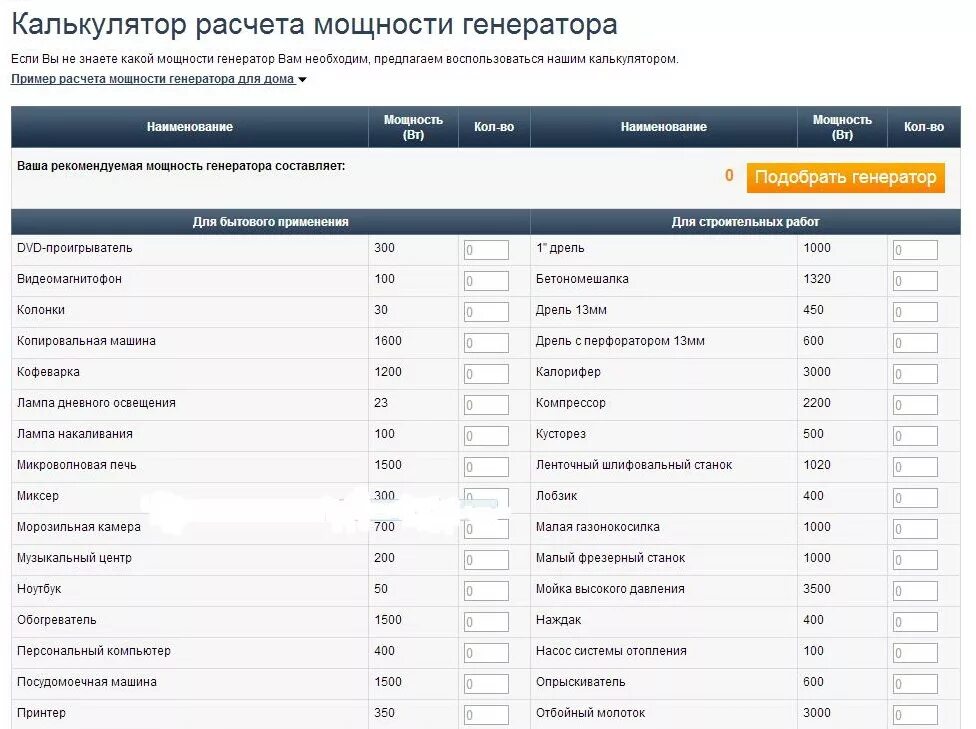Image resolution: width=976 pixels, height=729 pixels.
Task: Click quantity field for 1" дрель
Action: pos(915,250)
